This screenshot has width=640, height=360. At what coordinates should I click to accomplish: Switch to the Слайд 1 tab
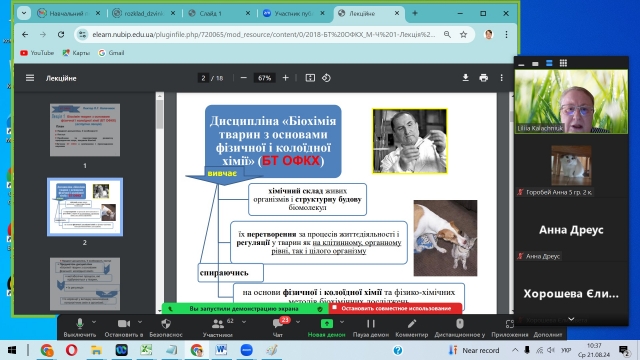tap(219, 13)
